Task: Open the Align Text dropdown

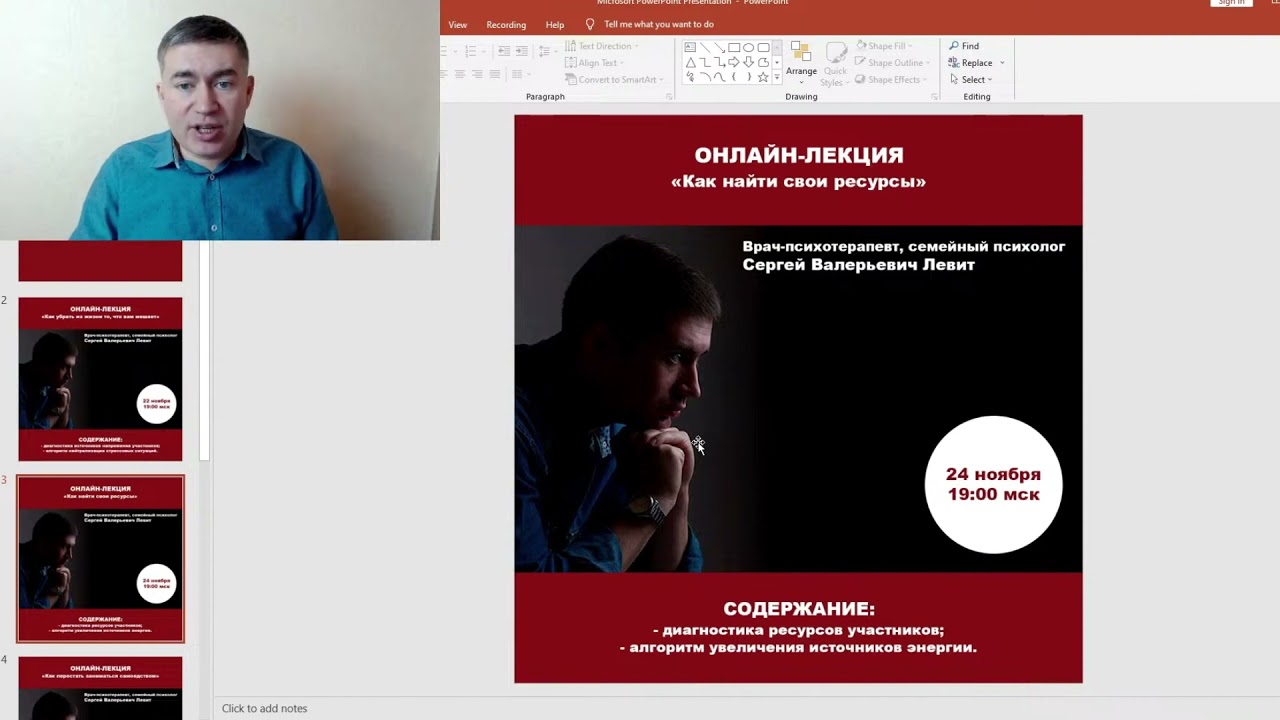Action: pos(594,63)
